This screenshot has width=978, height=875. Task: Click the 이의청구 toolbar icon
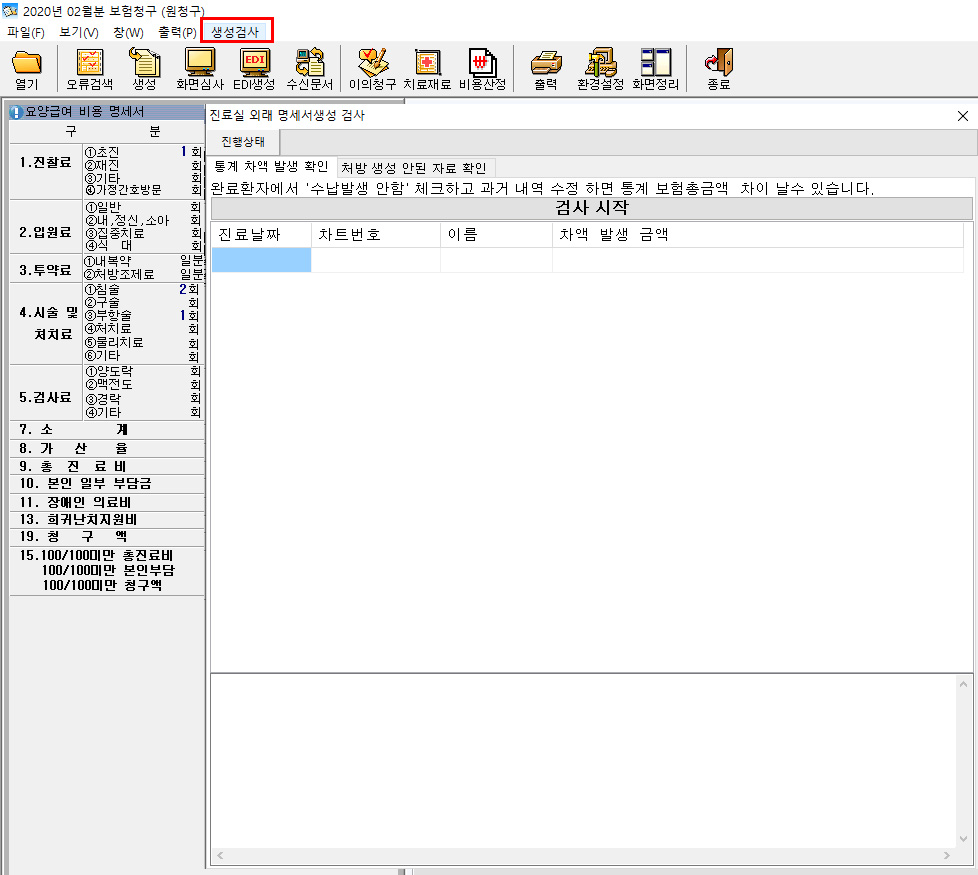coord(372,68)
